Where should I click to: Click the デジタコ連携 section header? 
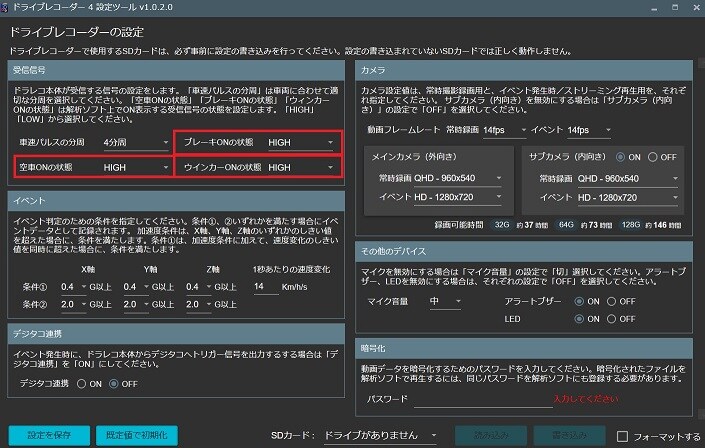[176, 334]
